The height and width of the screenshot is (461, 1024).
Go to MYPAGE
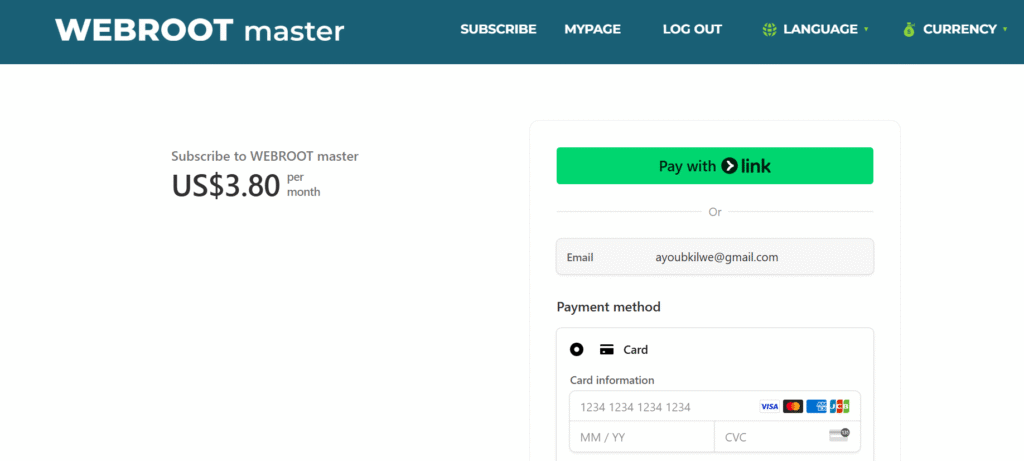pos(592,29)
